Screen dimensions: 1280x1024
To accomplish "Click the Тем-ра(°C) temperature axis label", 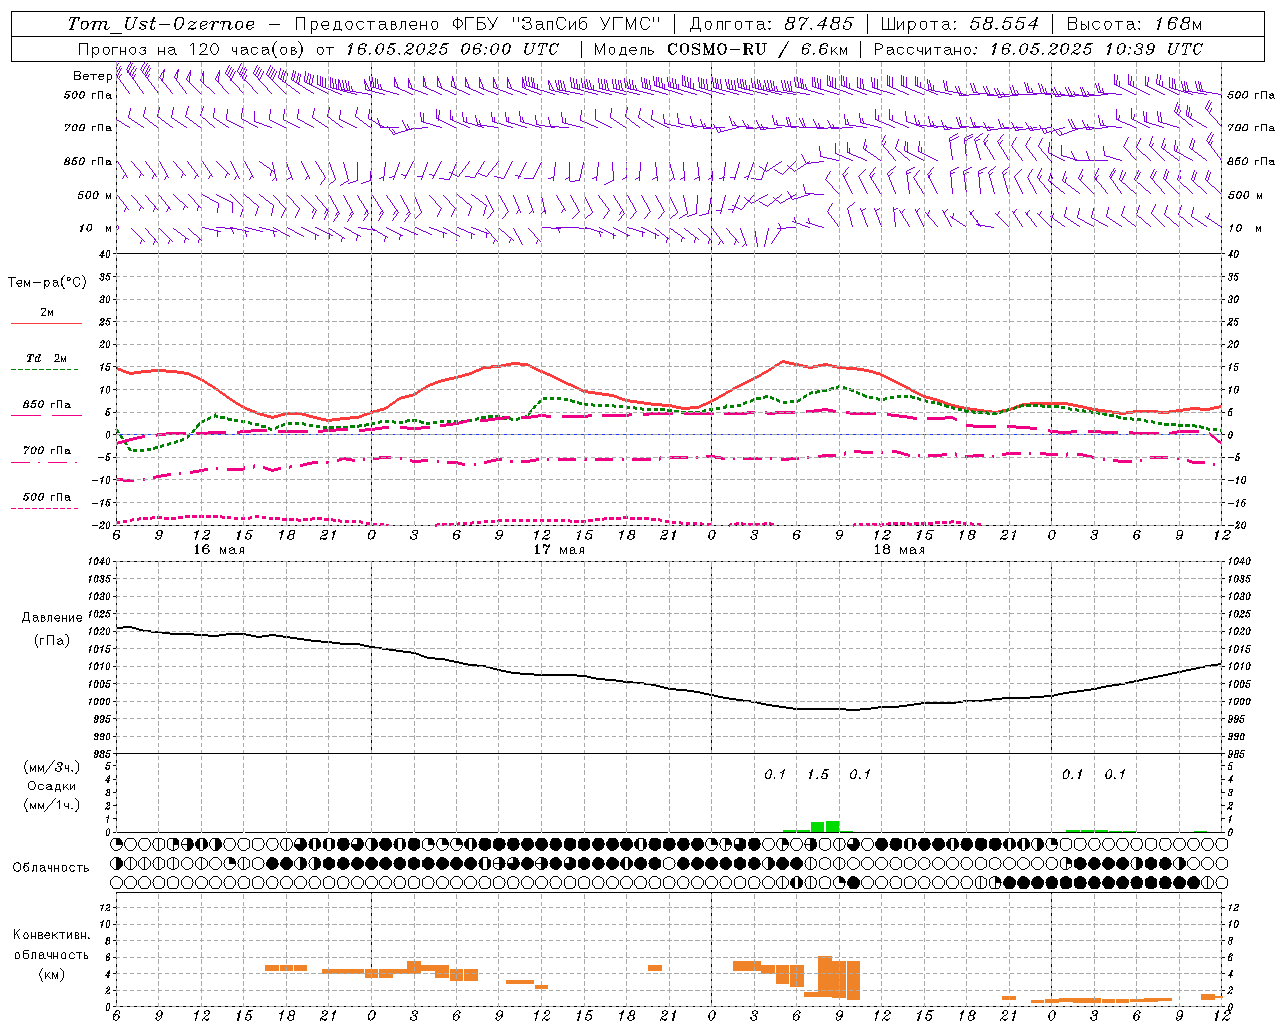I will point(47,283).
